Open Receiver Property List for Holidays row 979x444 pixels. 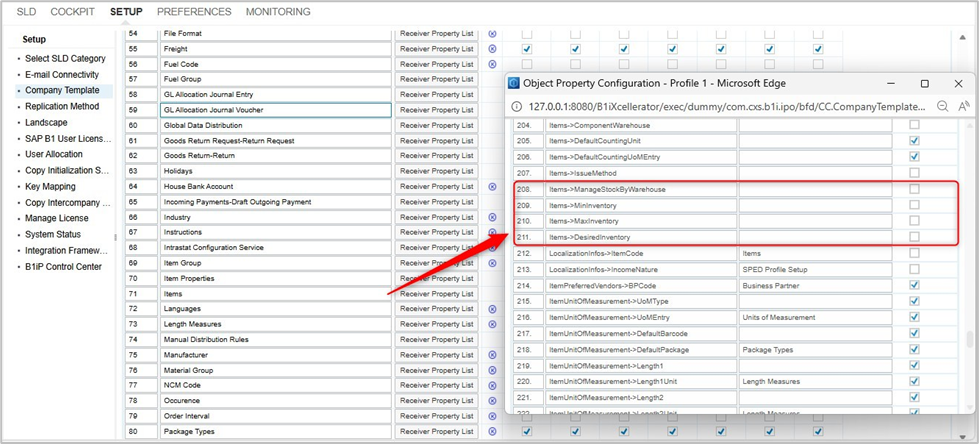click(x=436, y=171)
